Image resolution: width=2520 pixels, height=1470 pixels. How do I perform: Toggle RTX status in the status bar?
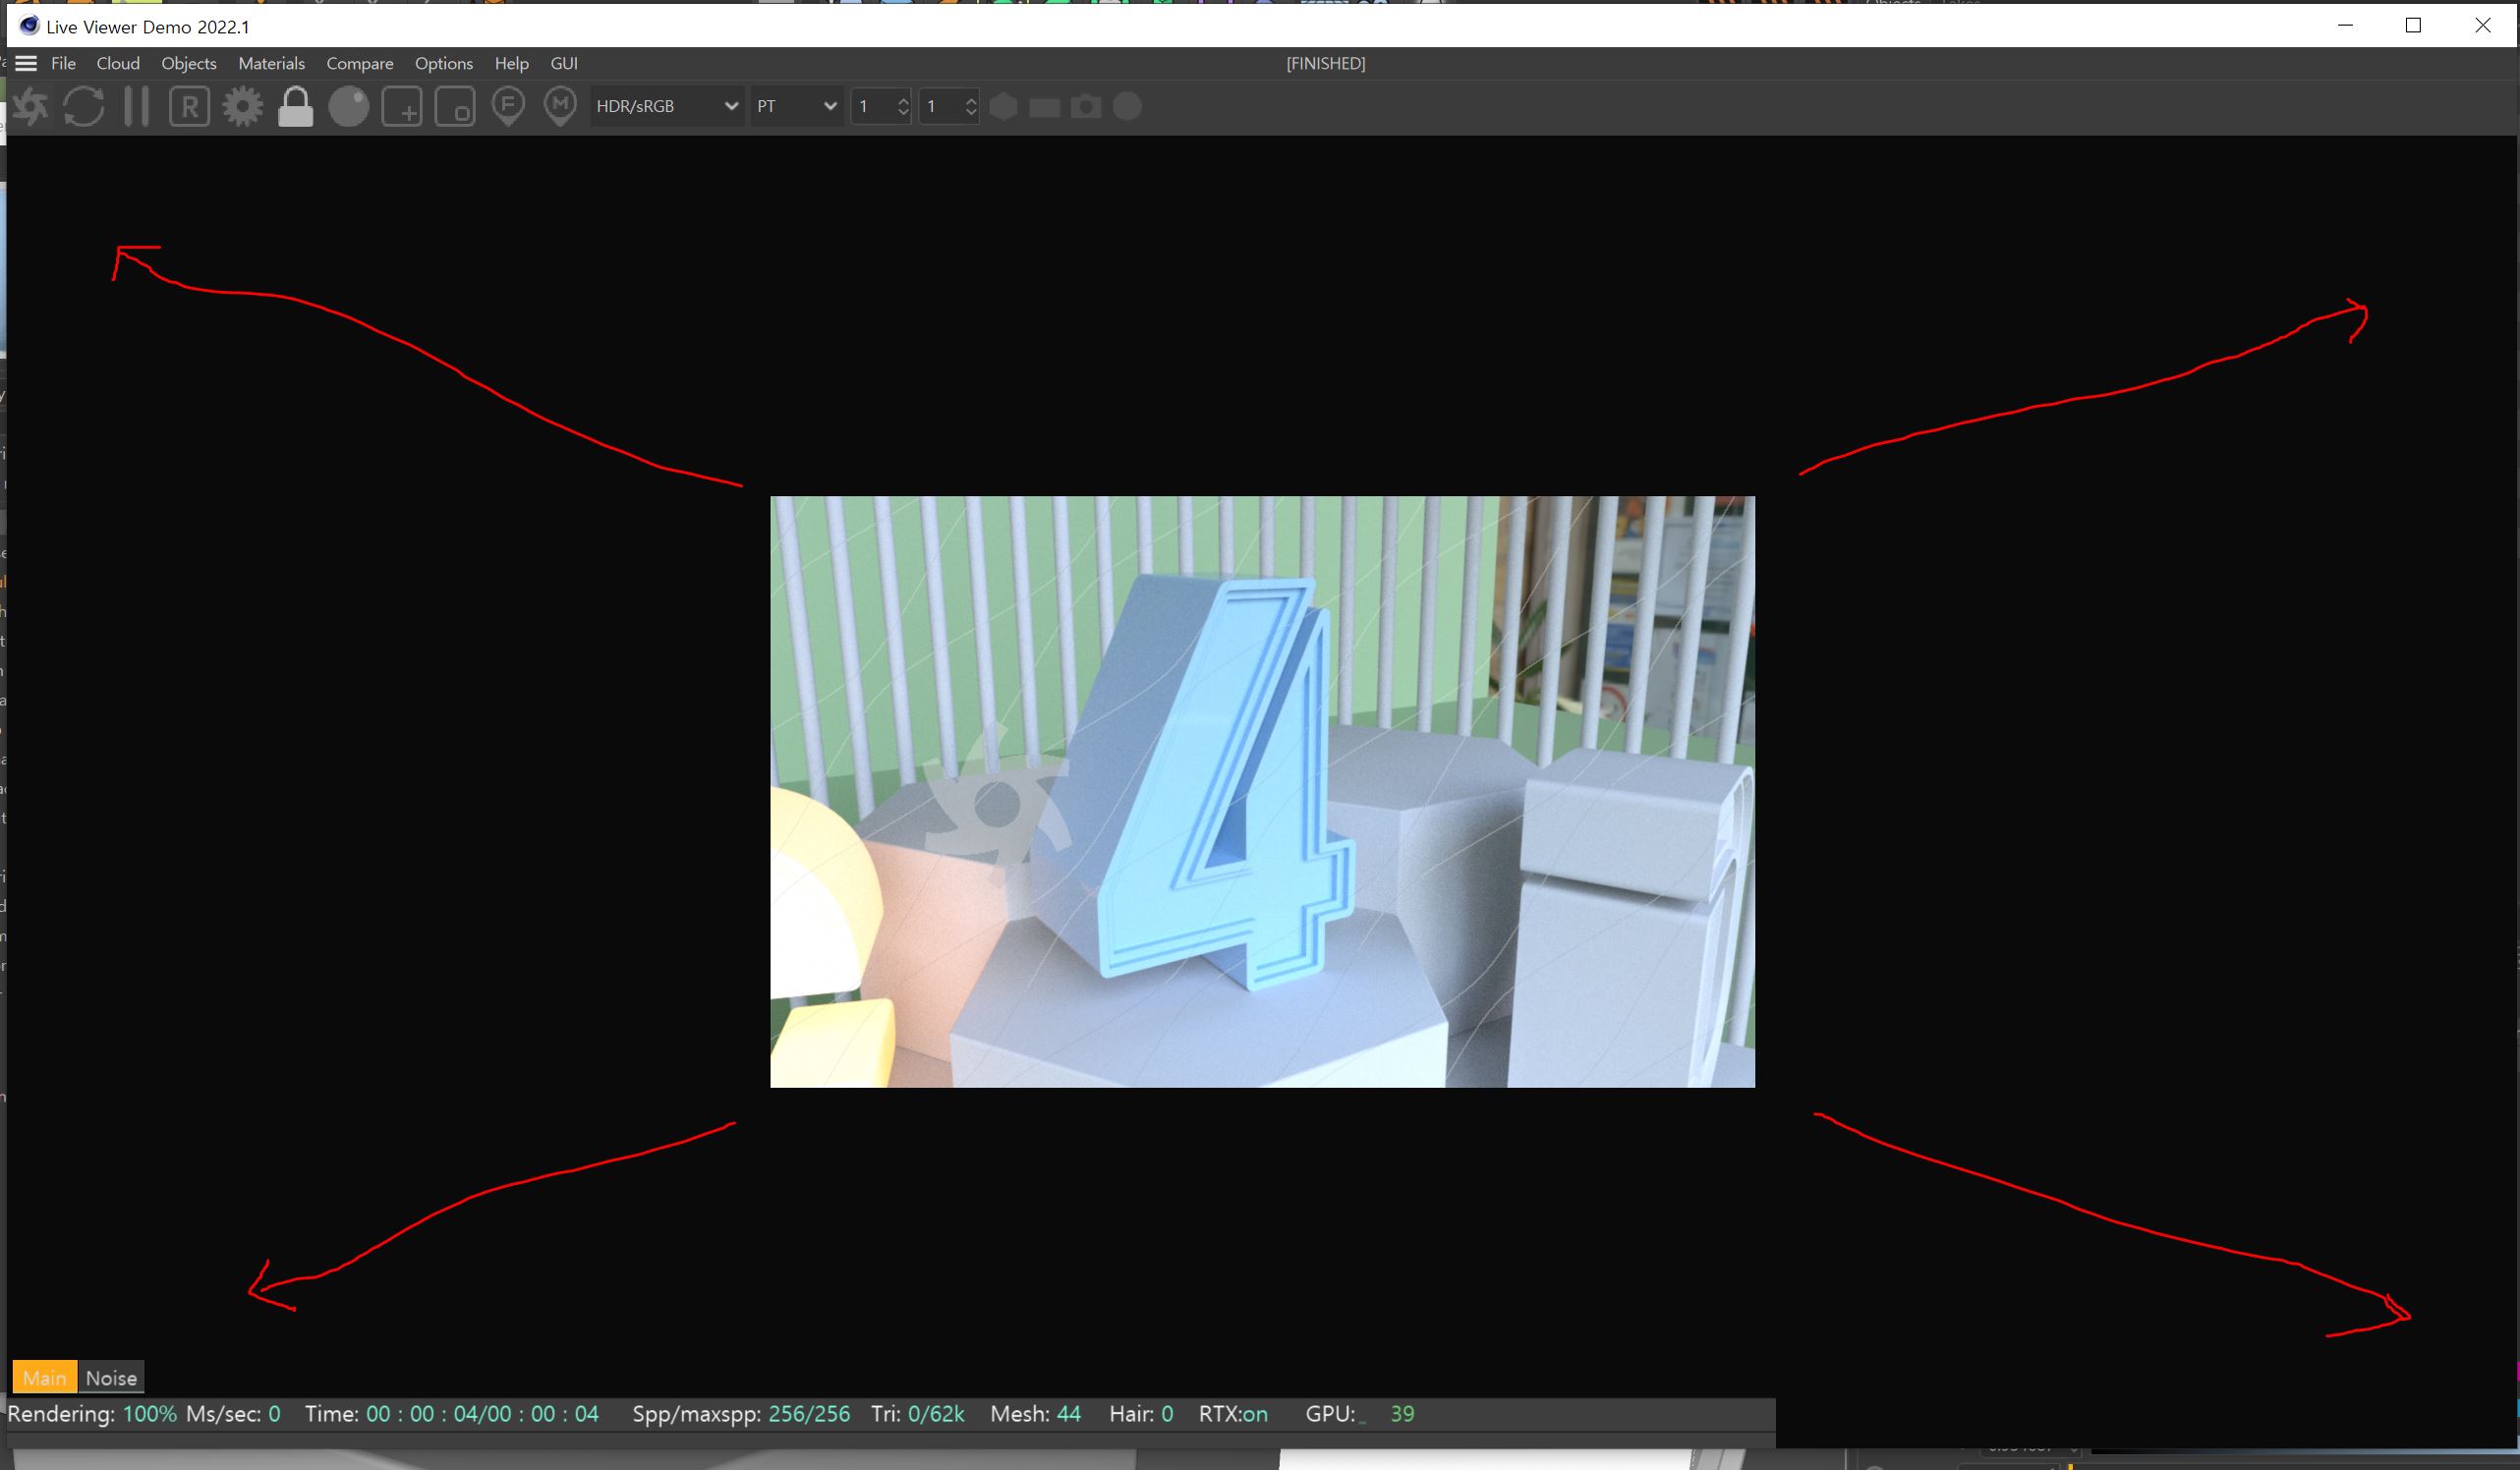tap(1234, 1414)
